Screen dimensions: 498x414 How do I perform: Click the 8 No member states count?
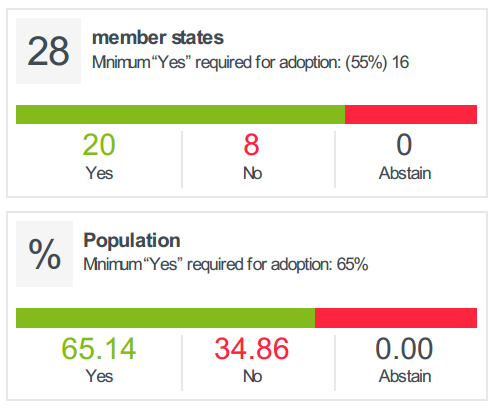251,145
